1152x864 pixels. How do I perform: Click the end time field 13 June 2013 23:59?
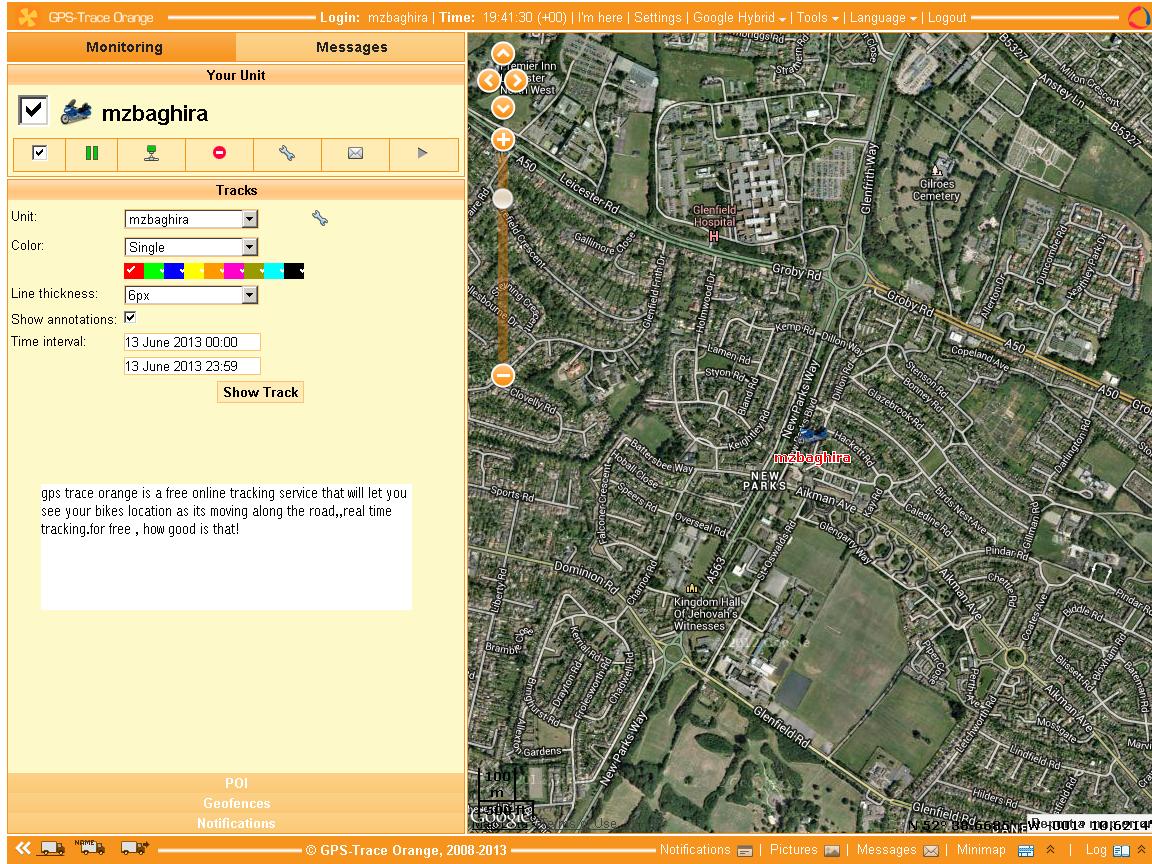click(192, 366)
